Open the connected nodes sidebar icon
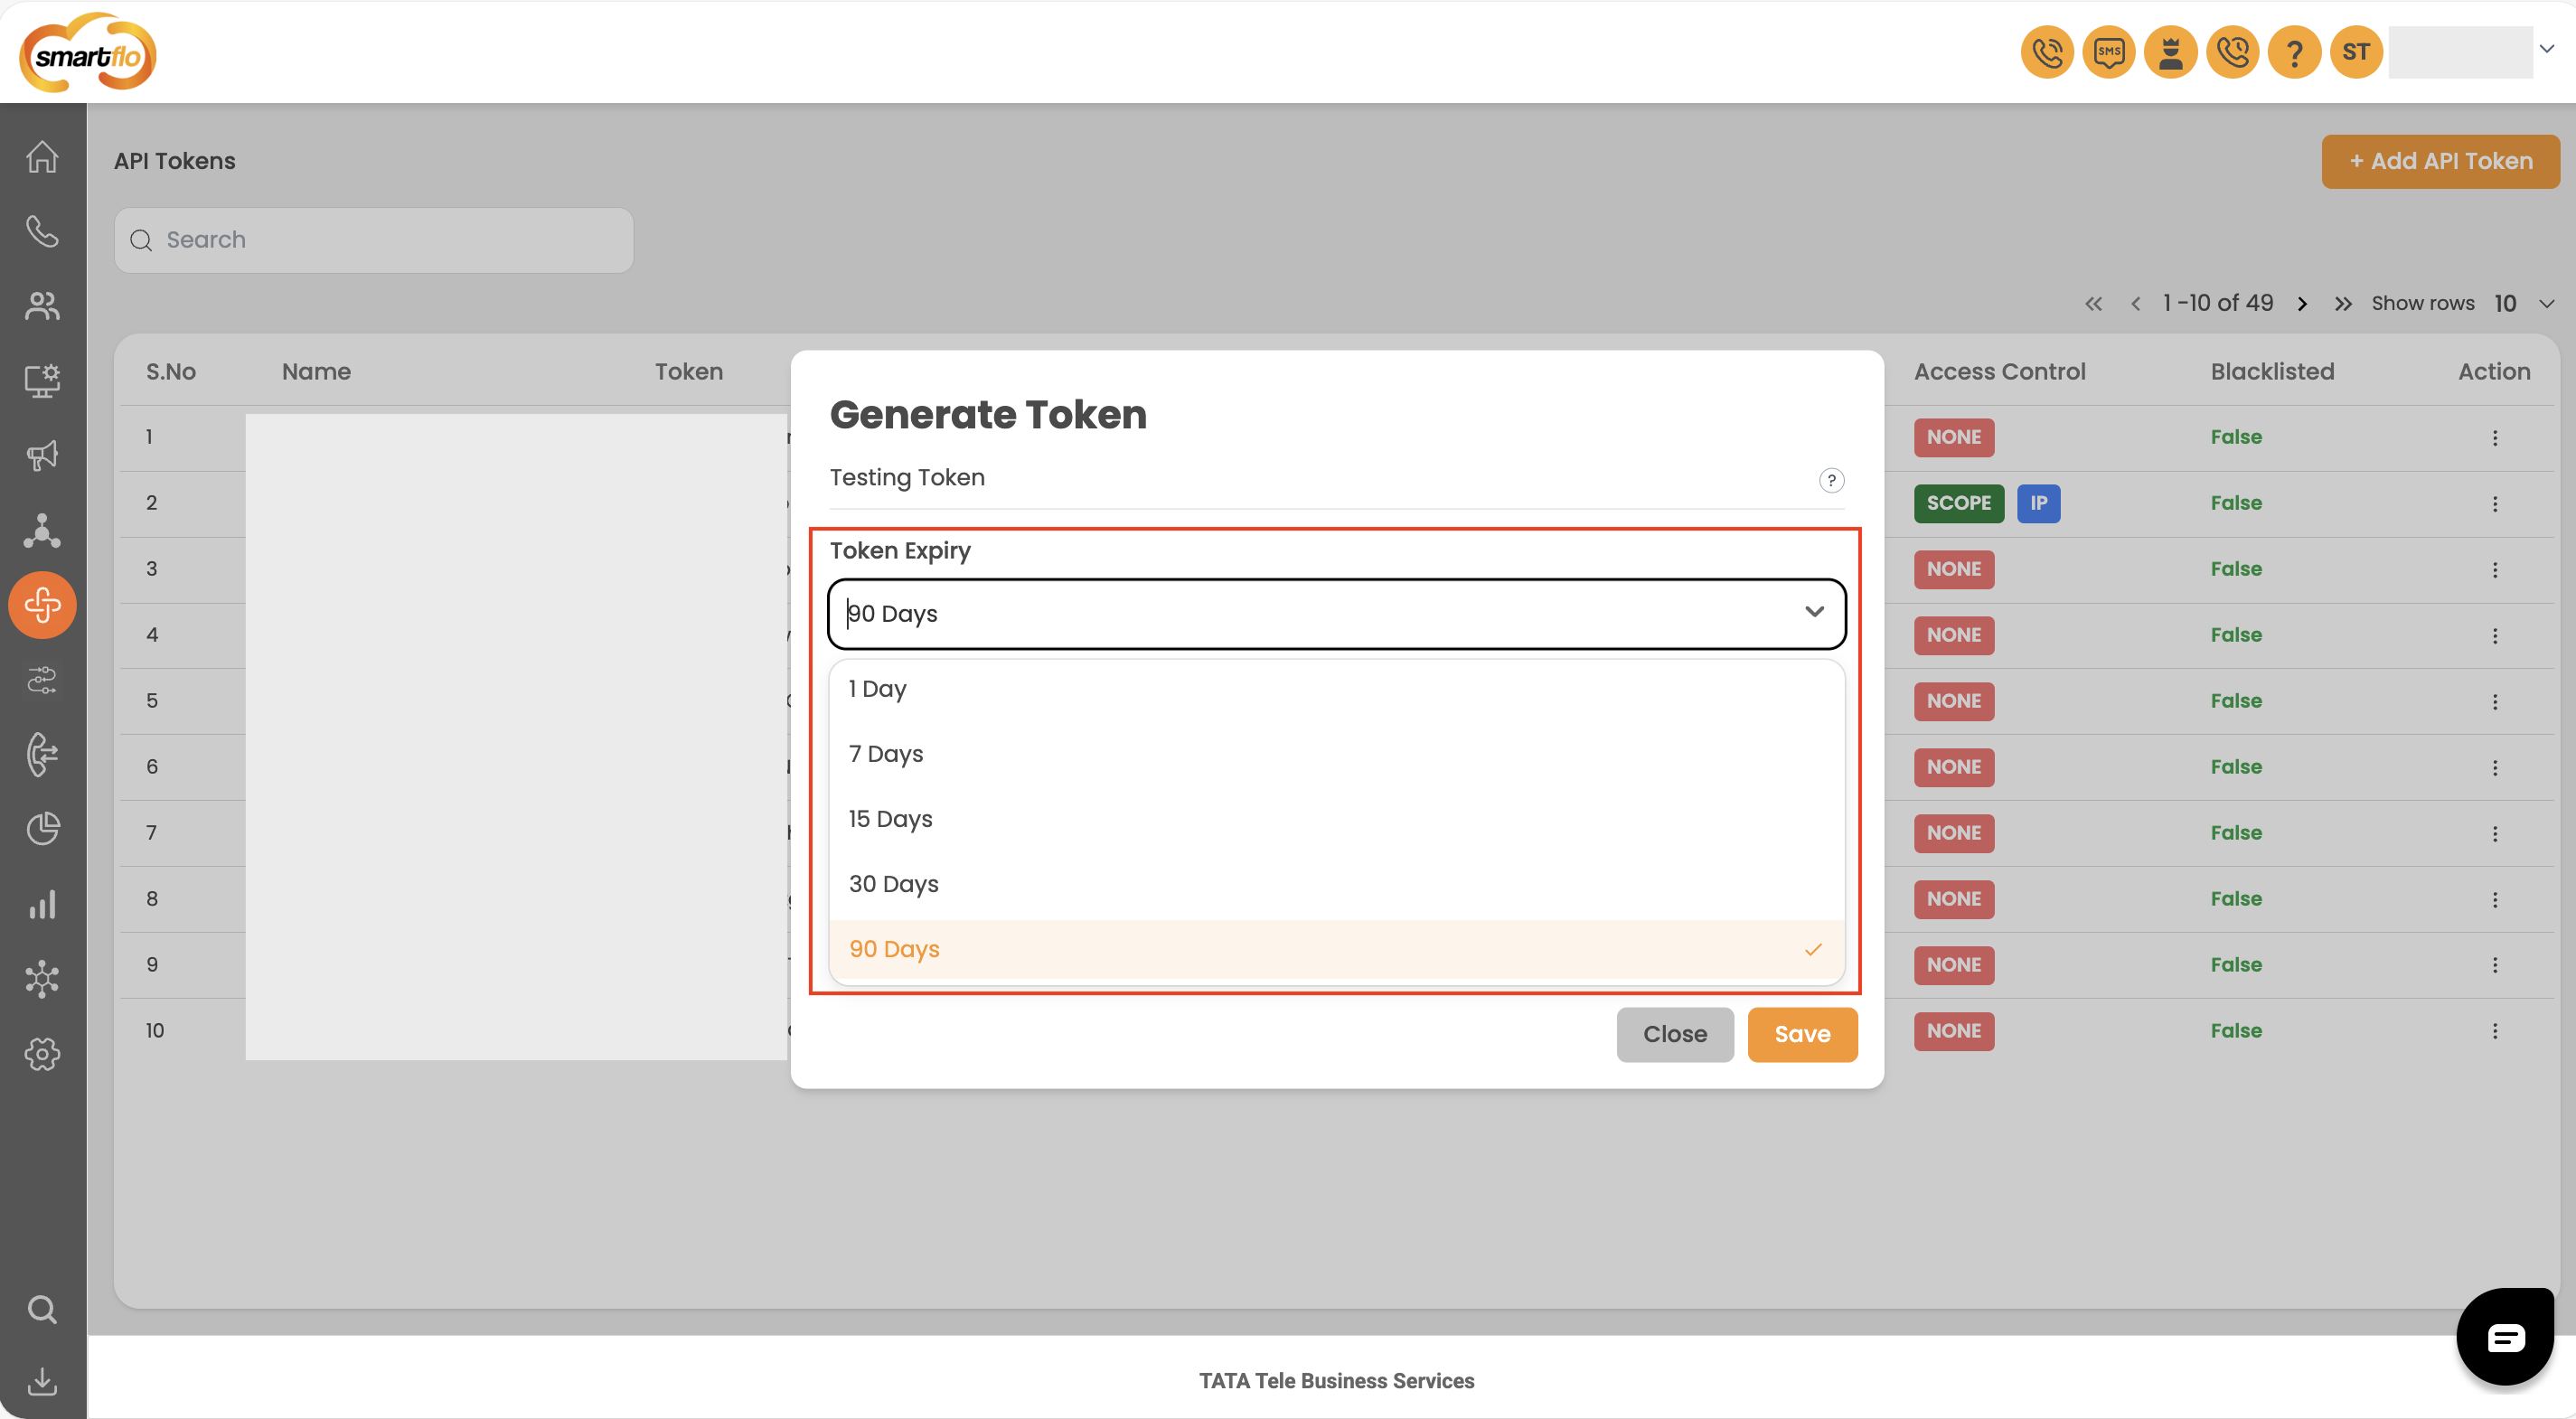The image size is (2576, 1419). (42, 979)
